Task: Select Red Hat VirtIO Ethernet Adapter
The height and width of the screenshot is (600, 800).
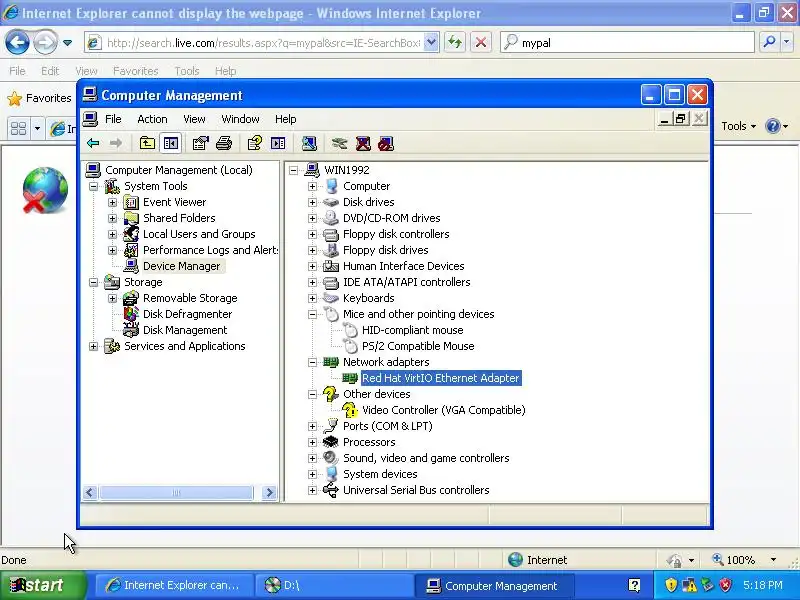Action: (x=440, y=378)
